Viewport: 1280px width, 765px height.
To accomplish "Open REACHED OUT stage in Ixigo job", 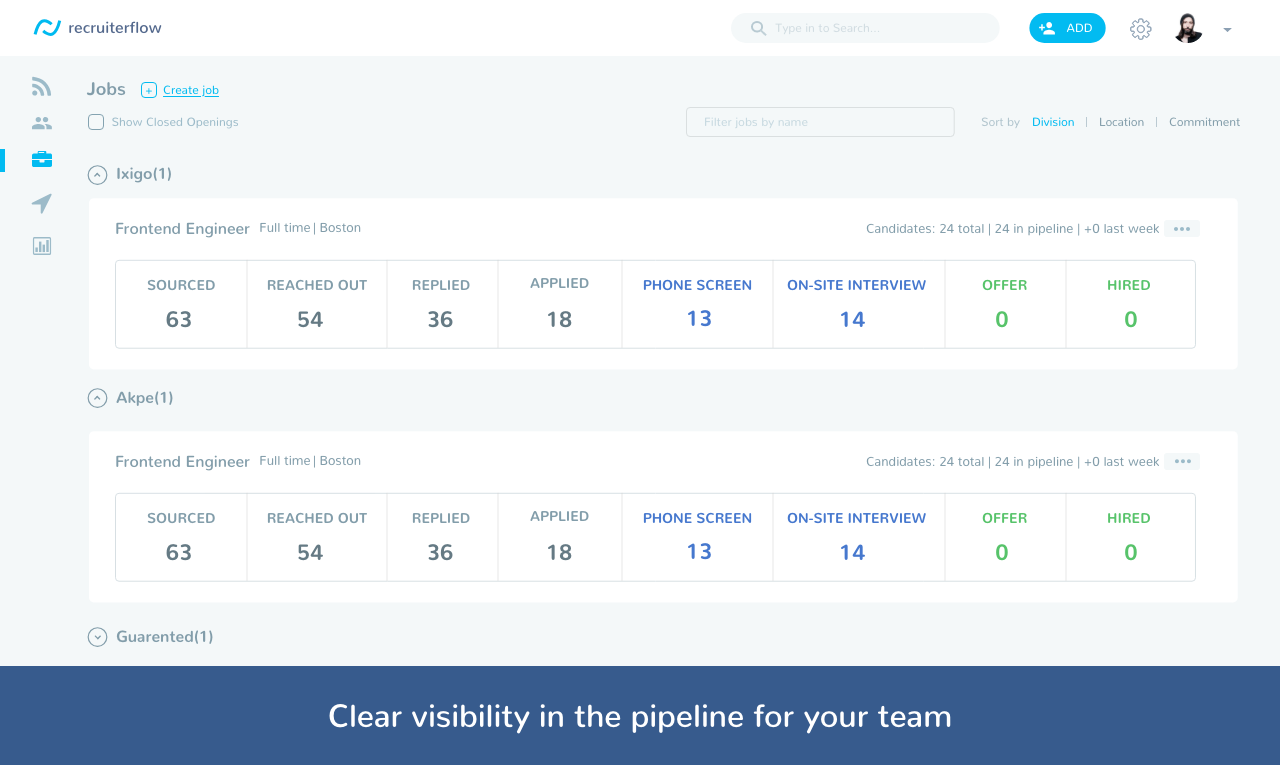I will coord(317,304).
